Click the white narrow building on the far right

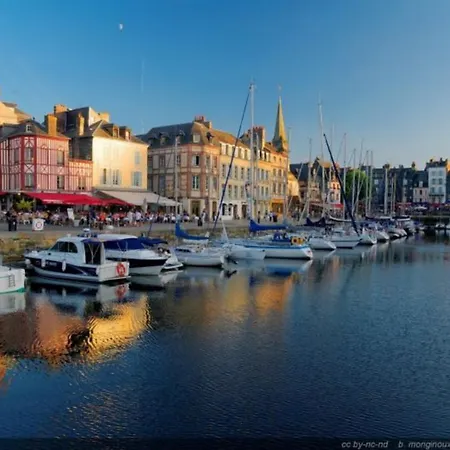click(437, 181)
